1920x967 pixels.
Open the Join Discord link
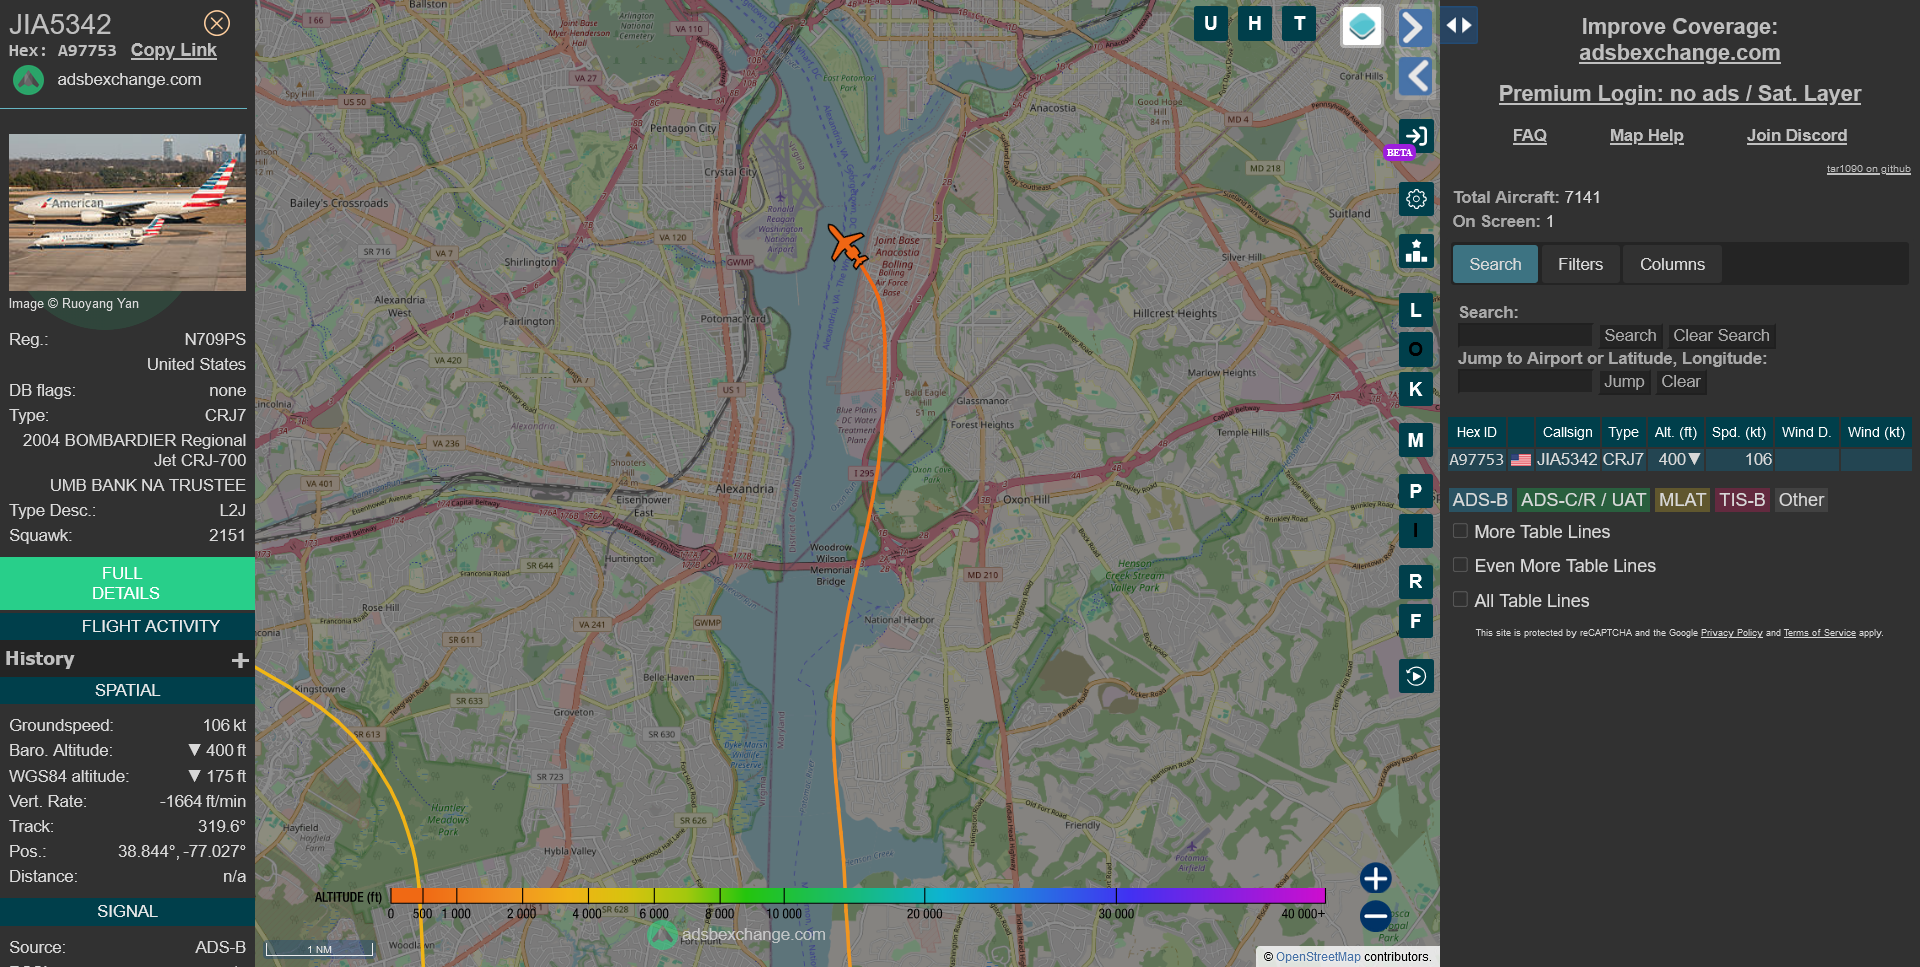(x=1796, y=136)
